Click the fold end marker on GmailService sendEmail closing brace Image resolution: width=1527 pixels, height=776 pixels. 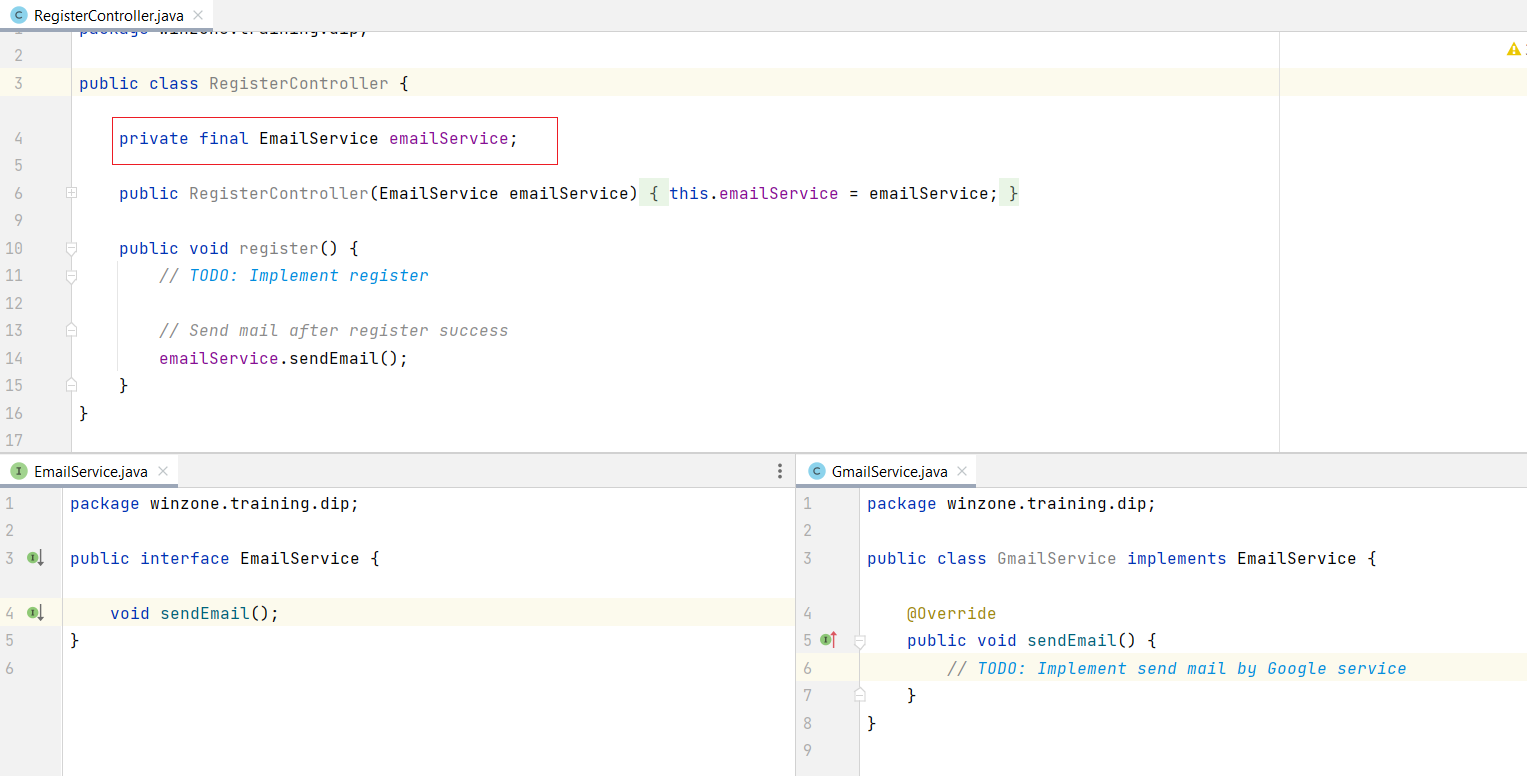(858, 693)
